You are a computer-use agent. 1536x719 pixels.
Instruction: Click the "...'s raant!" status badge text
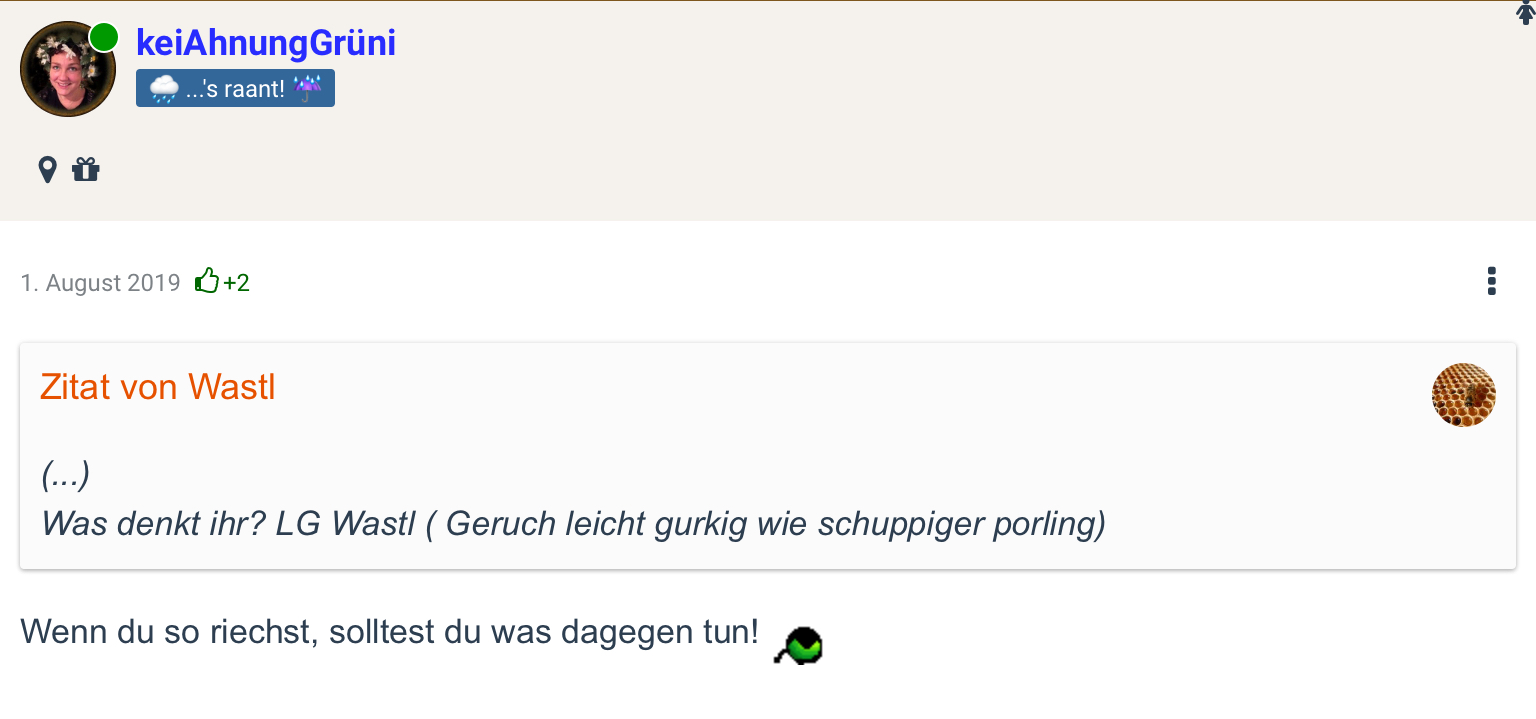point(235,89)
